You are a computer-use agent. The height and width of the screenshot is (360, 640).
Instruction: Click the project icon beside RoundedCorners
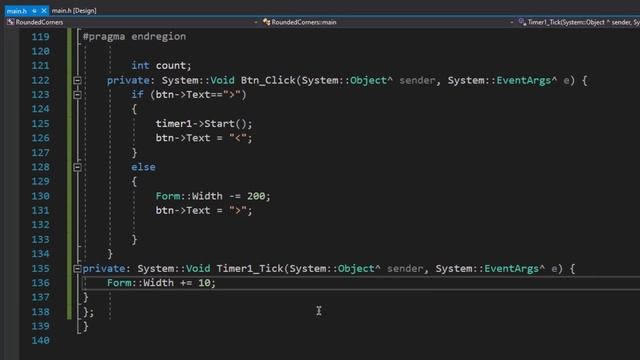point(10,22)
